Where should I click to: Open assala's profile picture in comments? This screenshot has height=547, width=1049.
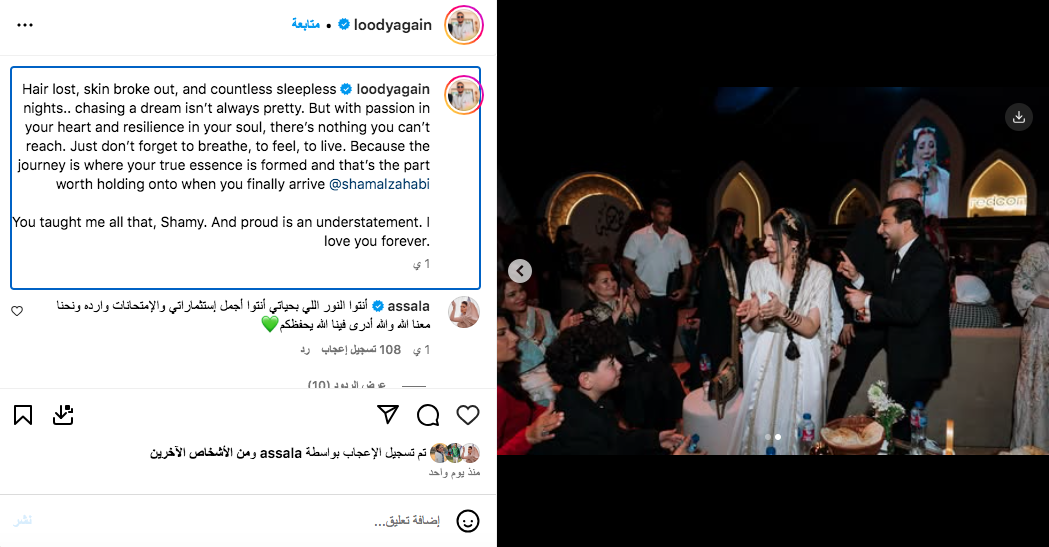464,312
